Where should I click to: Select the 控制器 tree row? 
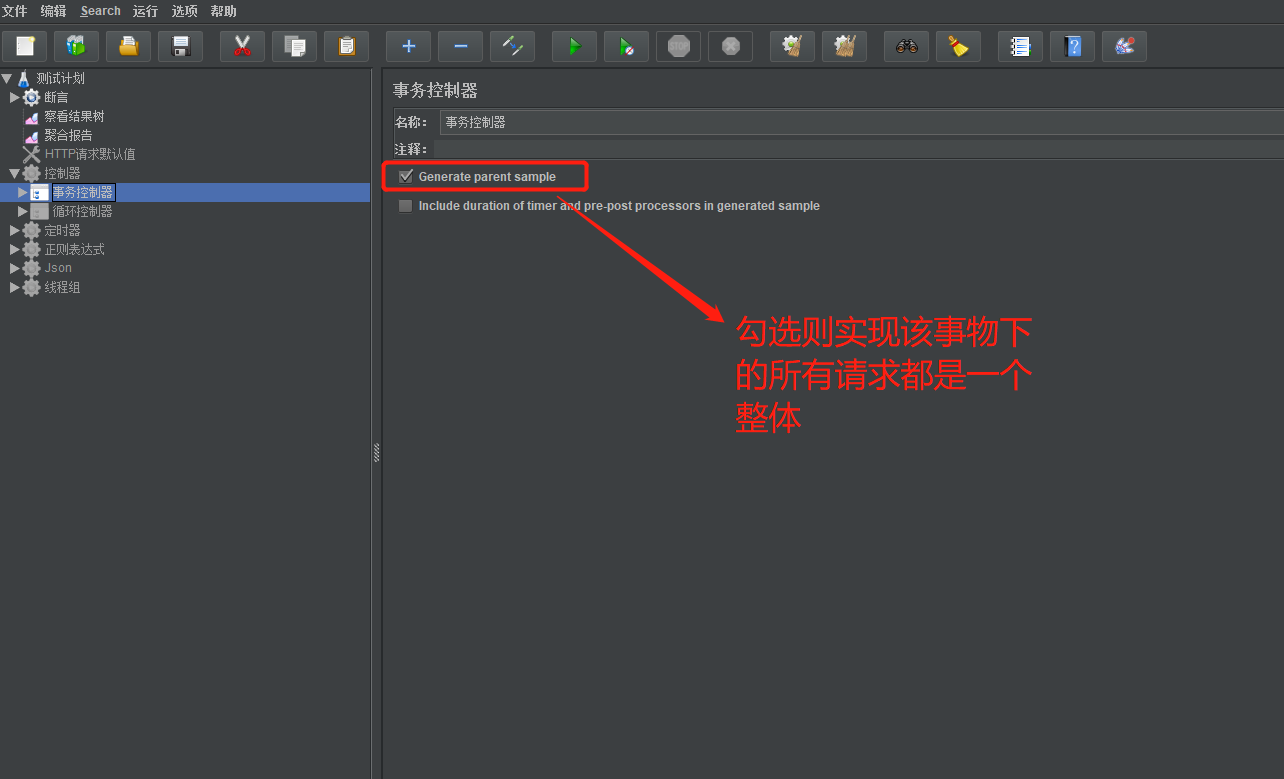click(x=62, y=173)
